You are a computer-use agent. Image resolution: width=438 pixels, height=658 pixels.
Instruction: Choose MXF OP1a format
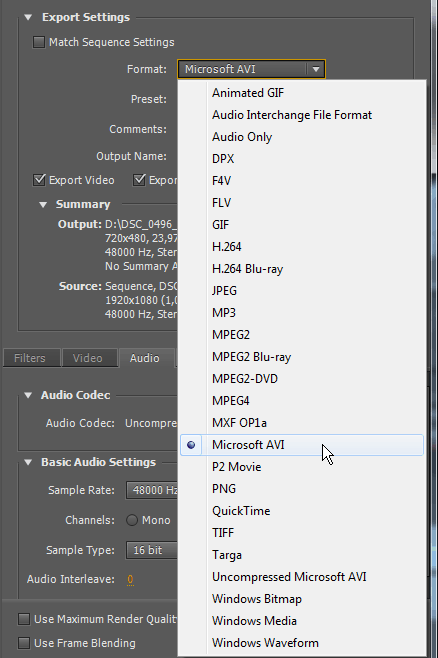point(302,423)
